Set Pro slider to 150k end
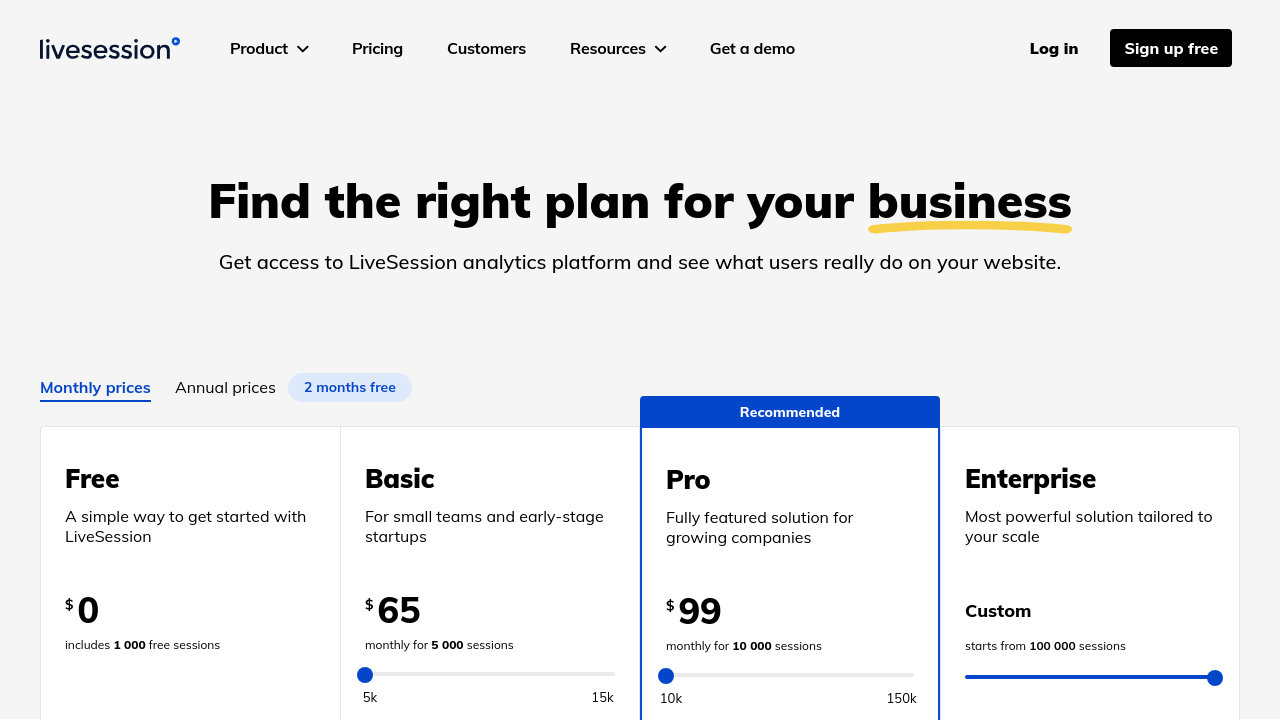Image resolution: width=1280 pixels, height=720 pixels. [x=913, y=675]
